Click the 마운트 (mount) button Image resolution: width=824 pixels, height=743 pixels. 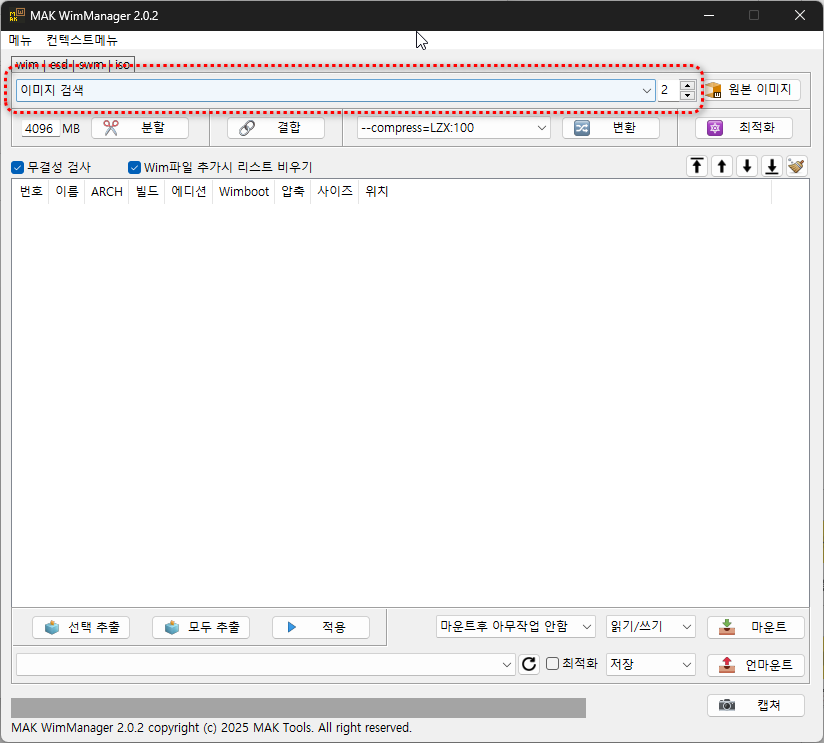(x=756, y=627)
